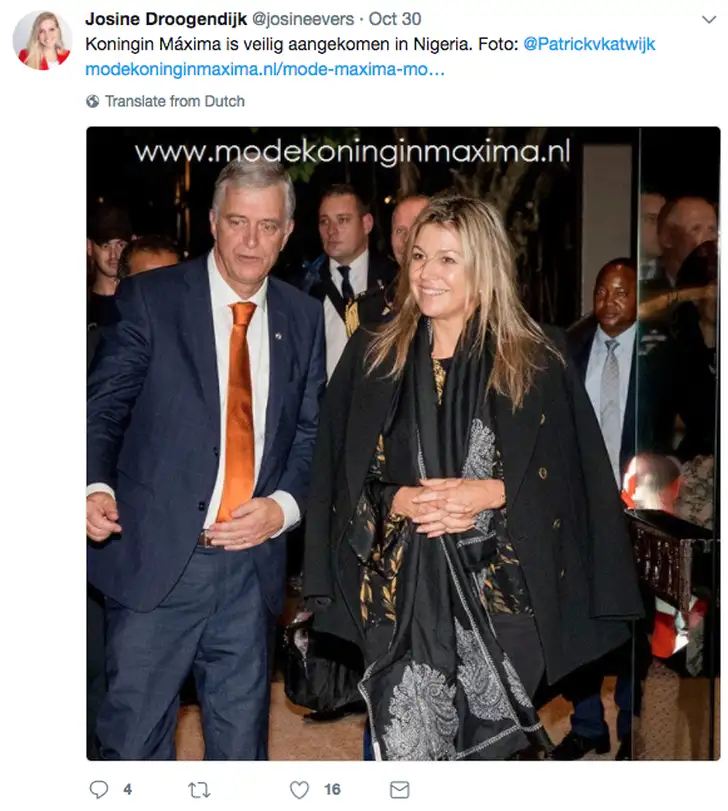Click the reply speech bubble icon
This screenshot has height=811, width=728.
click(x=98, y=789)
